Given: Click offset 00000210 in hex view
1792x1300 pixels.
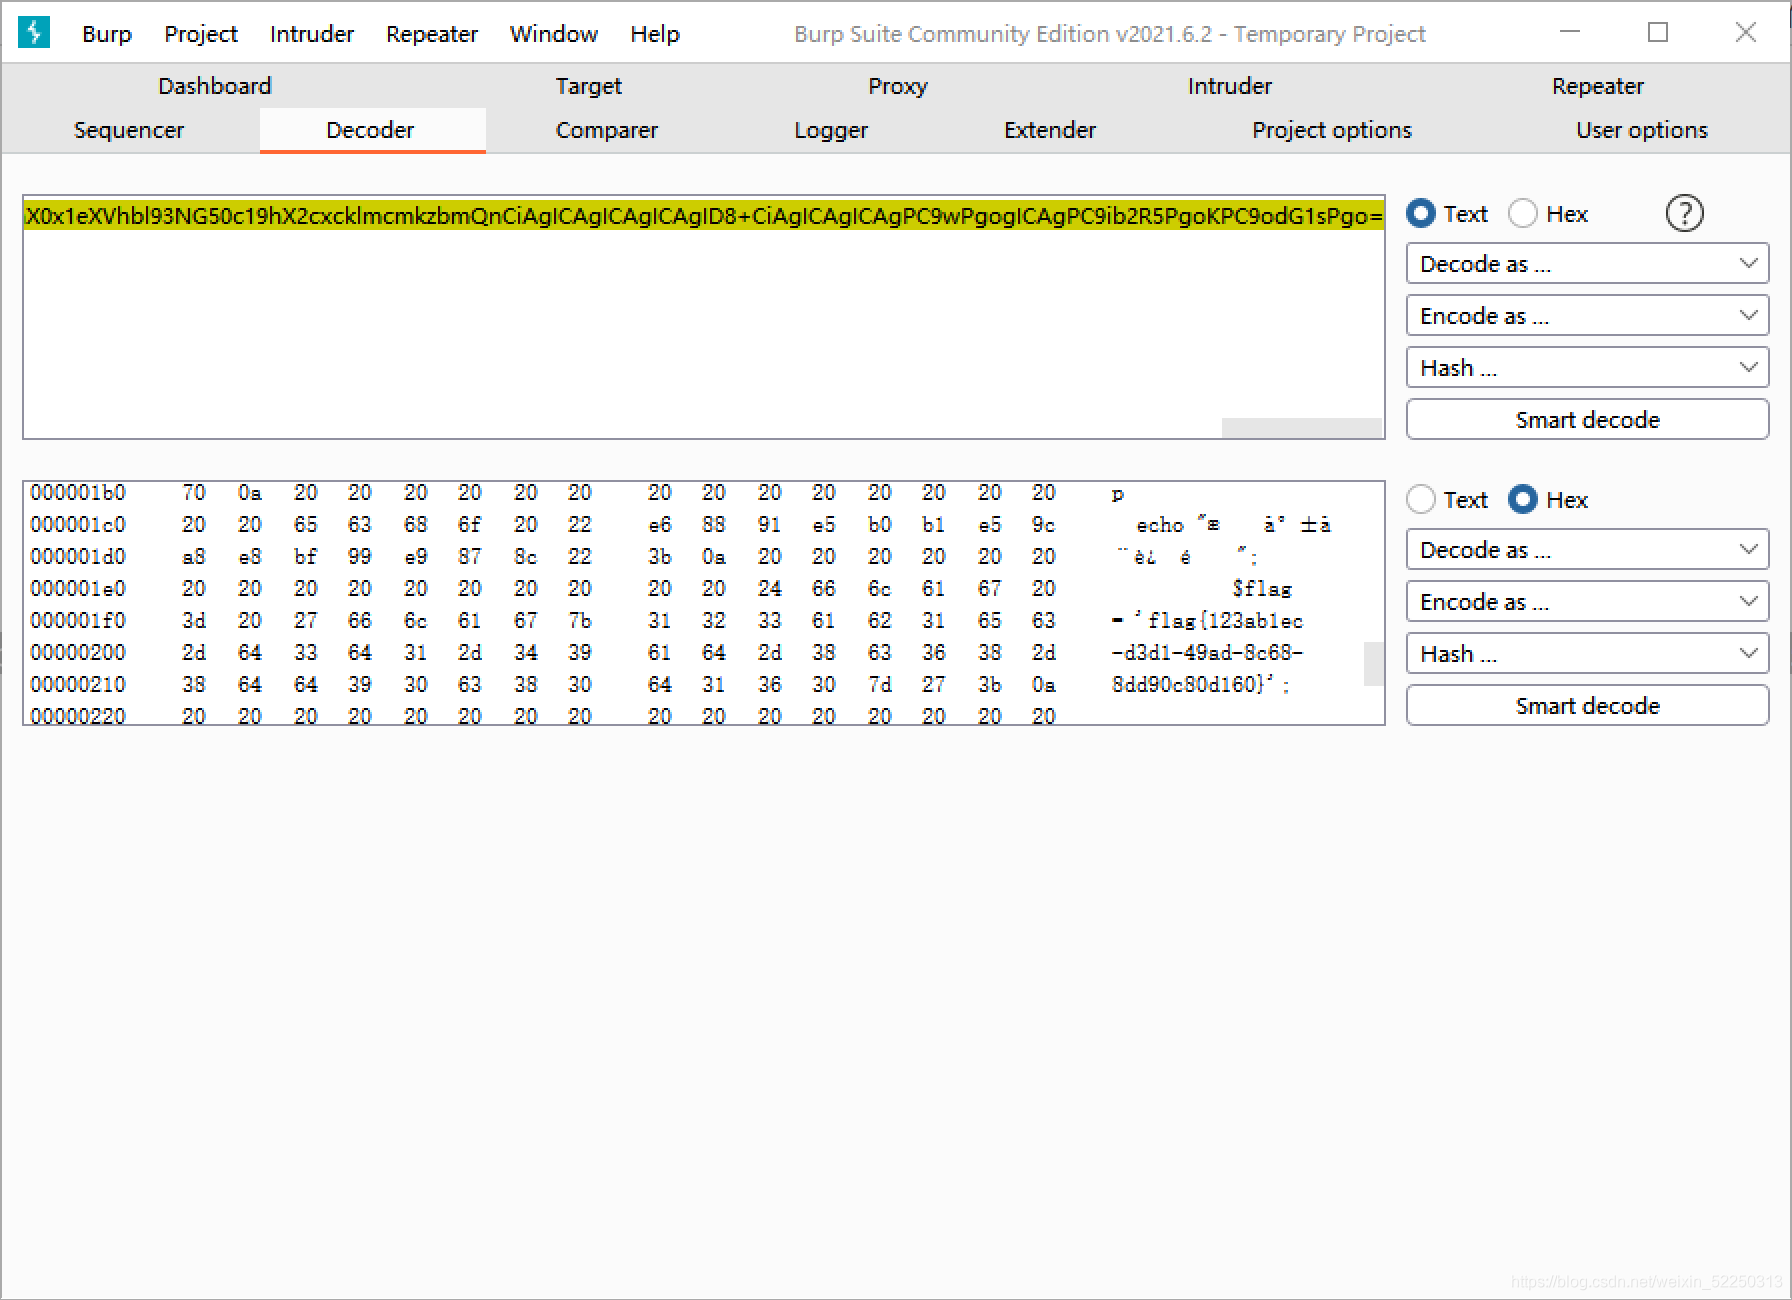Looking at the screenshot, I should 78,684.
